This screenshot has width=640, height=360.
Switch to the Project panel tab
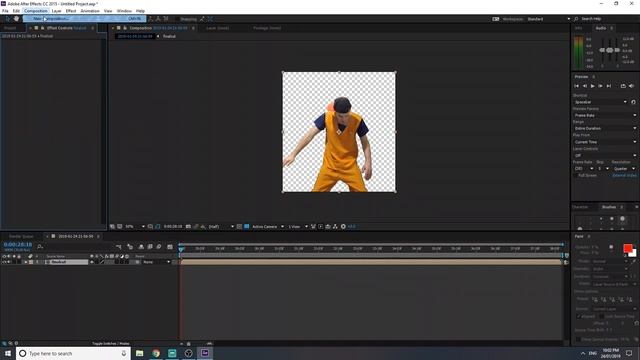coord(10,28)
